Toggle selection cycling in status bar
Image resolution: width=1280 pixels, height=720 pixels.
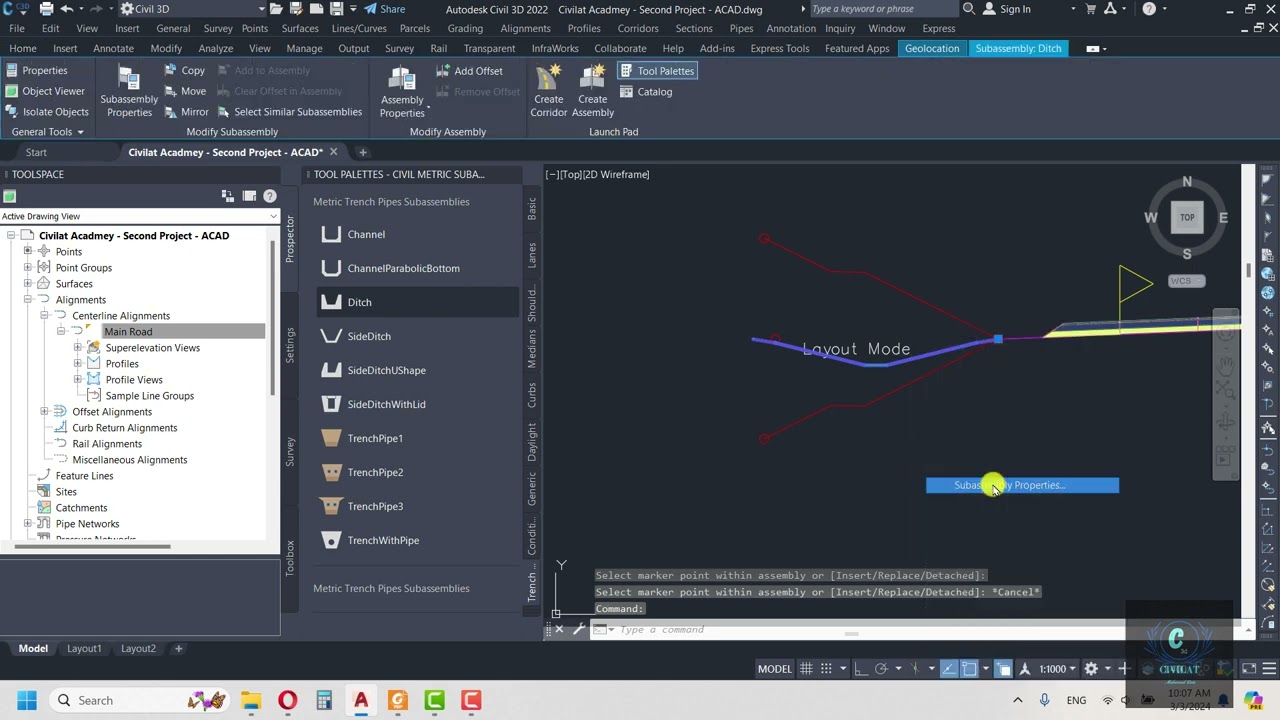pyautogui.click(x=1004, y=669)
